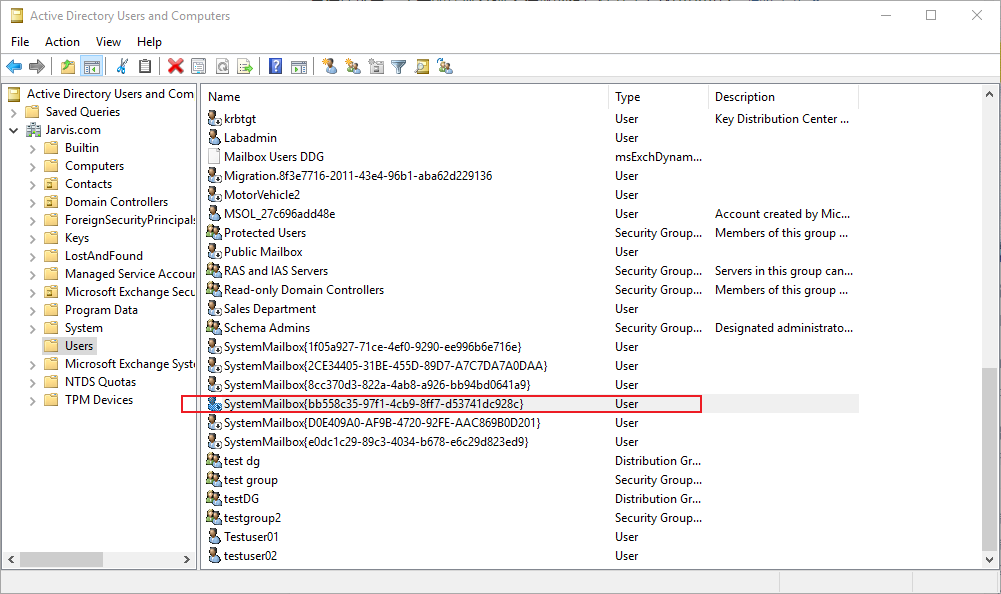Viewport: 1001px width, 594px height.
Task: Select ForeignSecurityPrincipals tree item
Action: [x=130, y=220]
